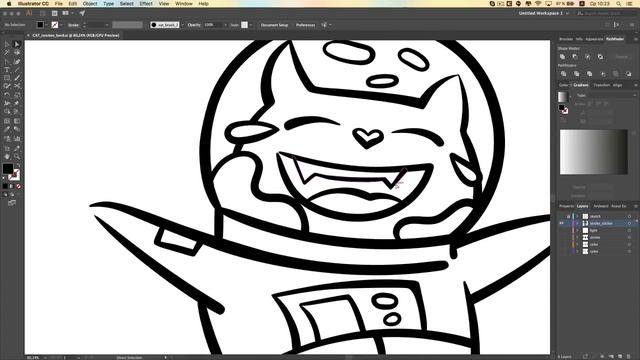The image size is (640, 360).
Task: Click the Intersect shape mode icon
Action: [x=588, y=57]
